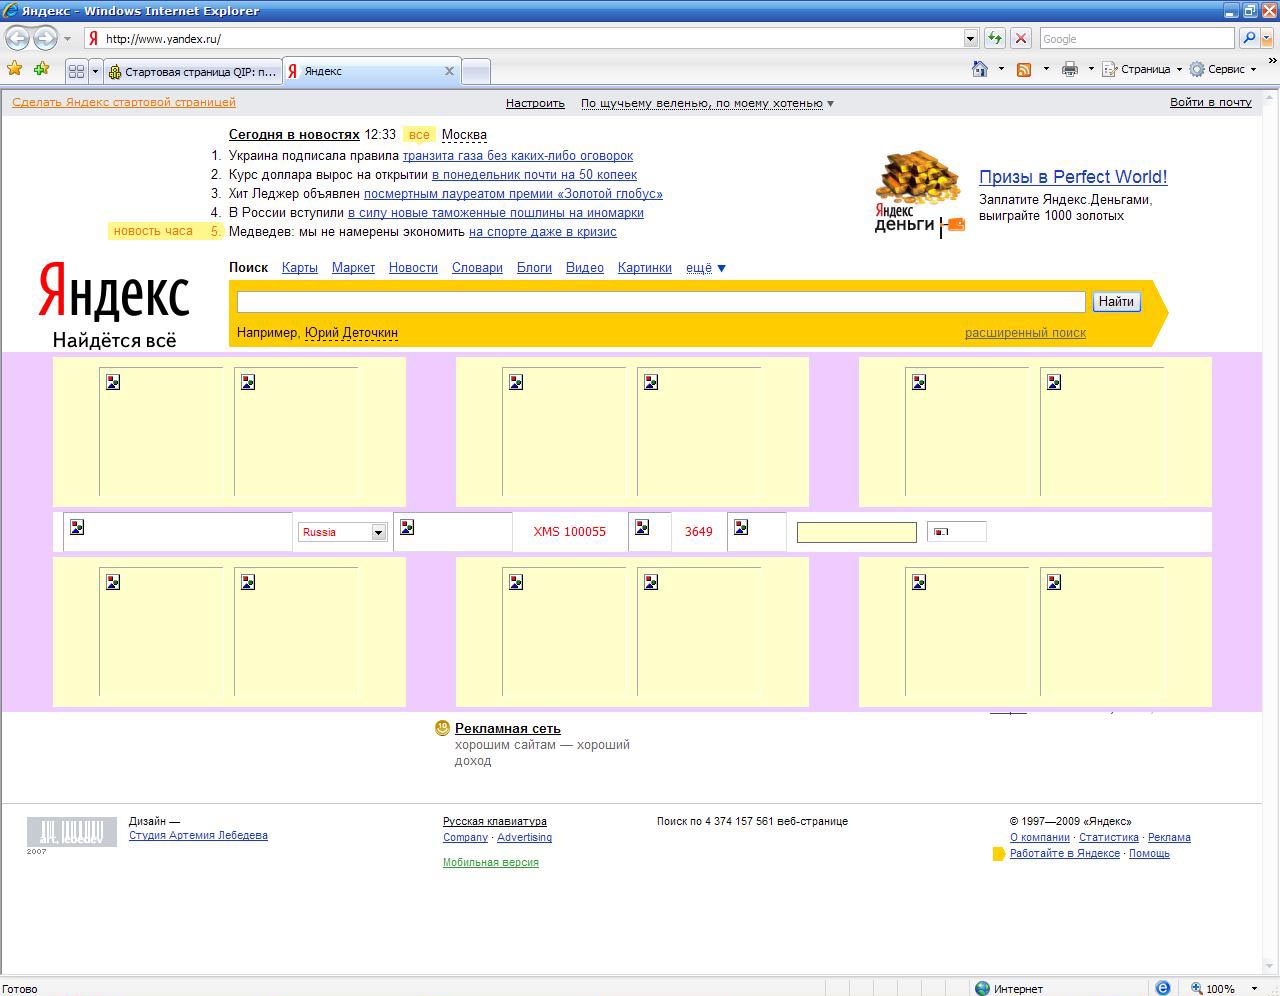Click Сделать Яндекс стартовой страницей link
The image size is (1280, 996).
tap(124, 102)
